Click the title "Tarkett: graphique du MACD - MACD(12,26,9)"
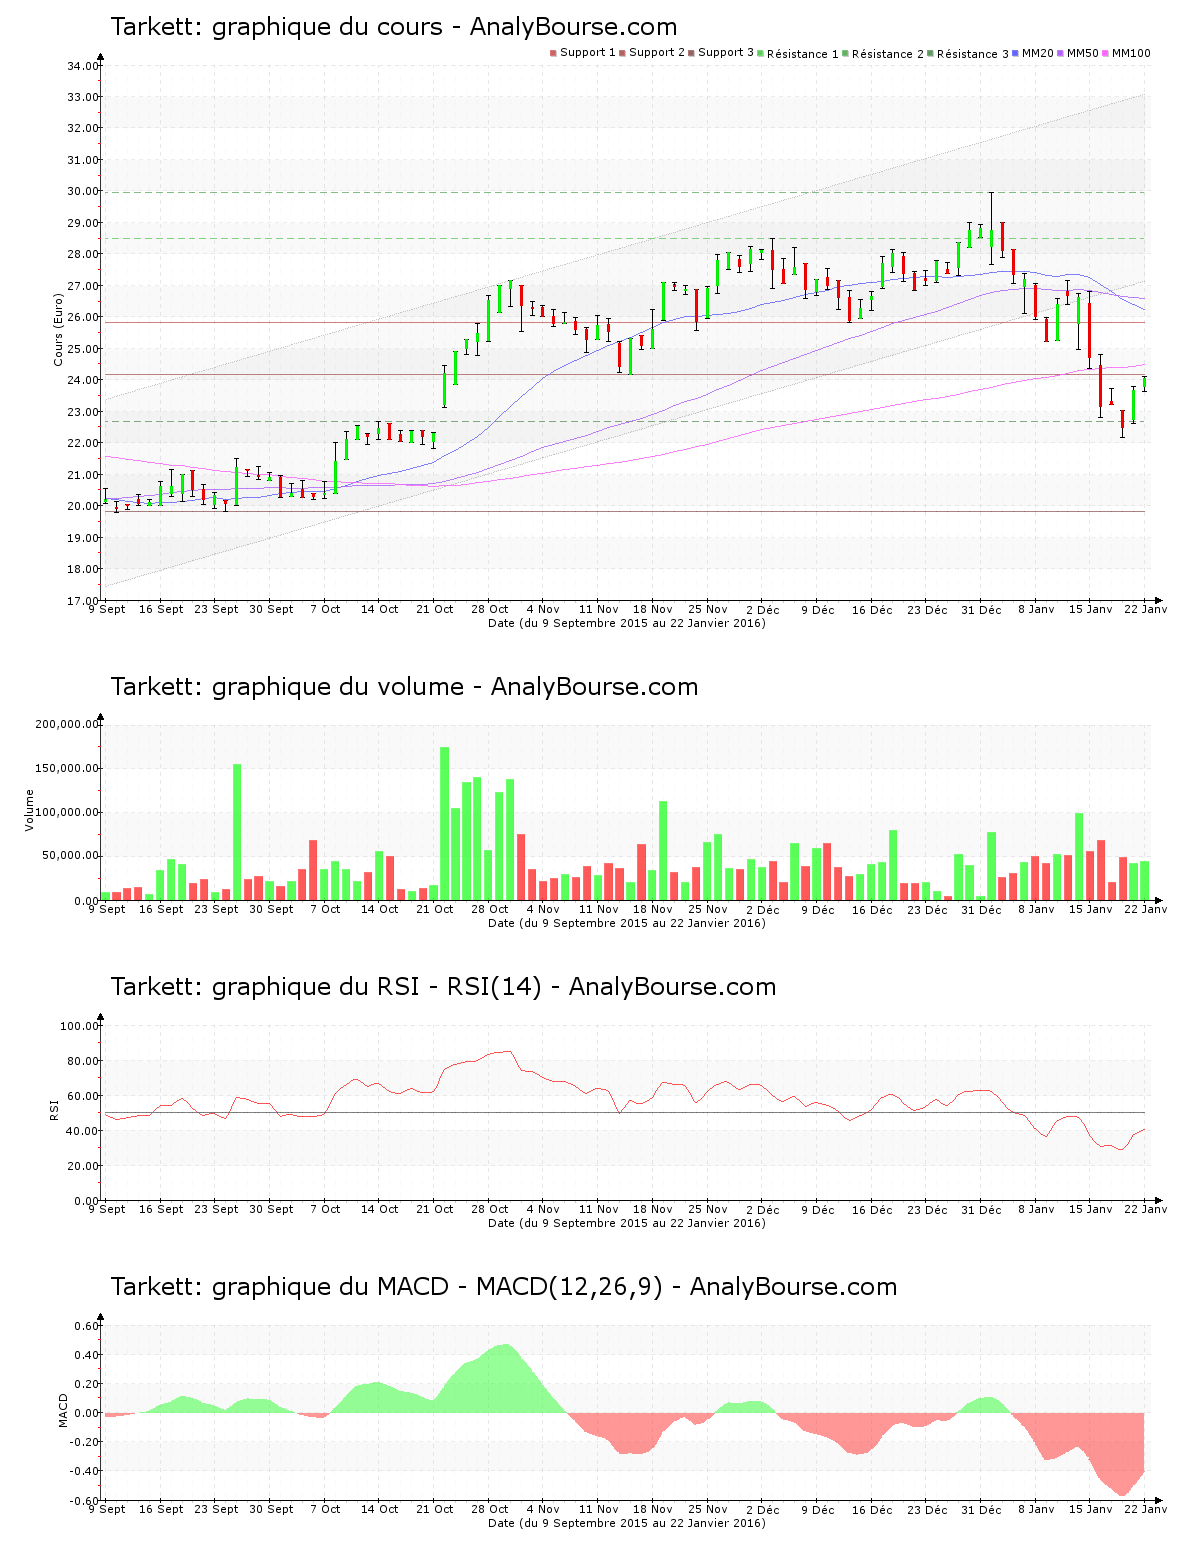 (x=386, y=1287)
